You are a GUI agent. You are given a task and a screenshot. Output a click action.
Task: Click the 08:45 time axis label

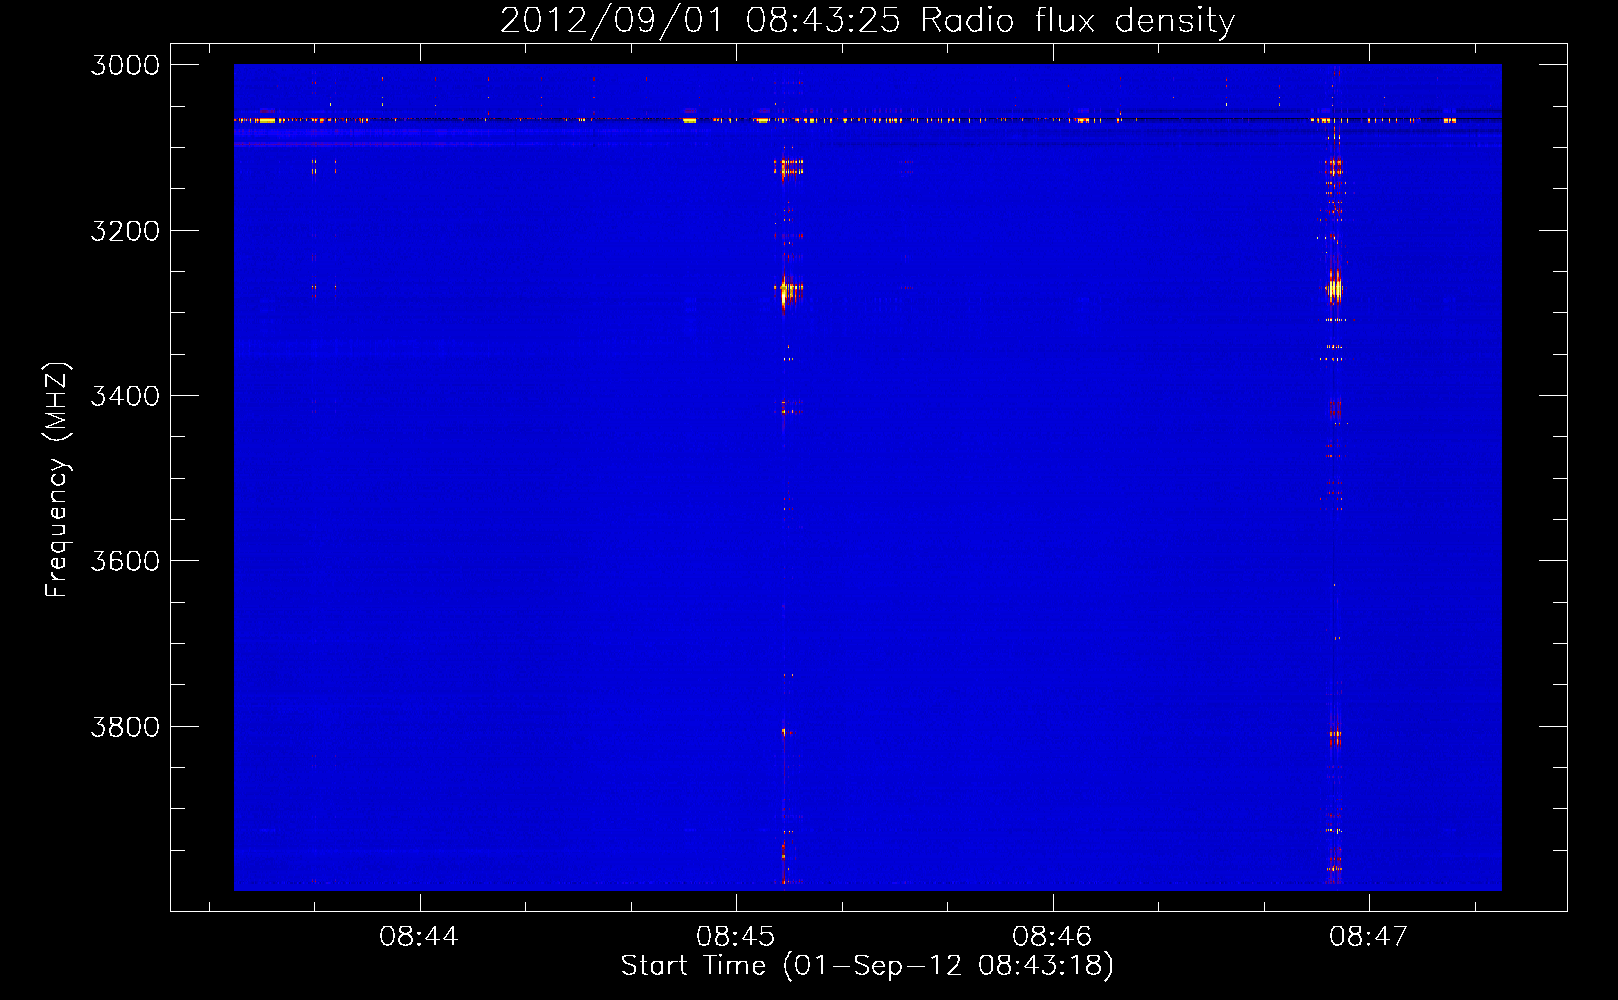pos(735,936)
